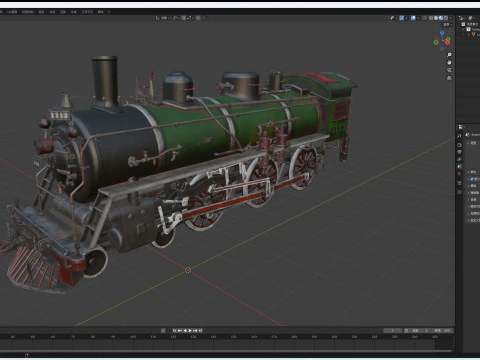The height and width of the screenshot is (360, 480).
Task: Open red World properties tab
Action: click(460, 173)
